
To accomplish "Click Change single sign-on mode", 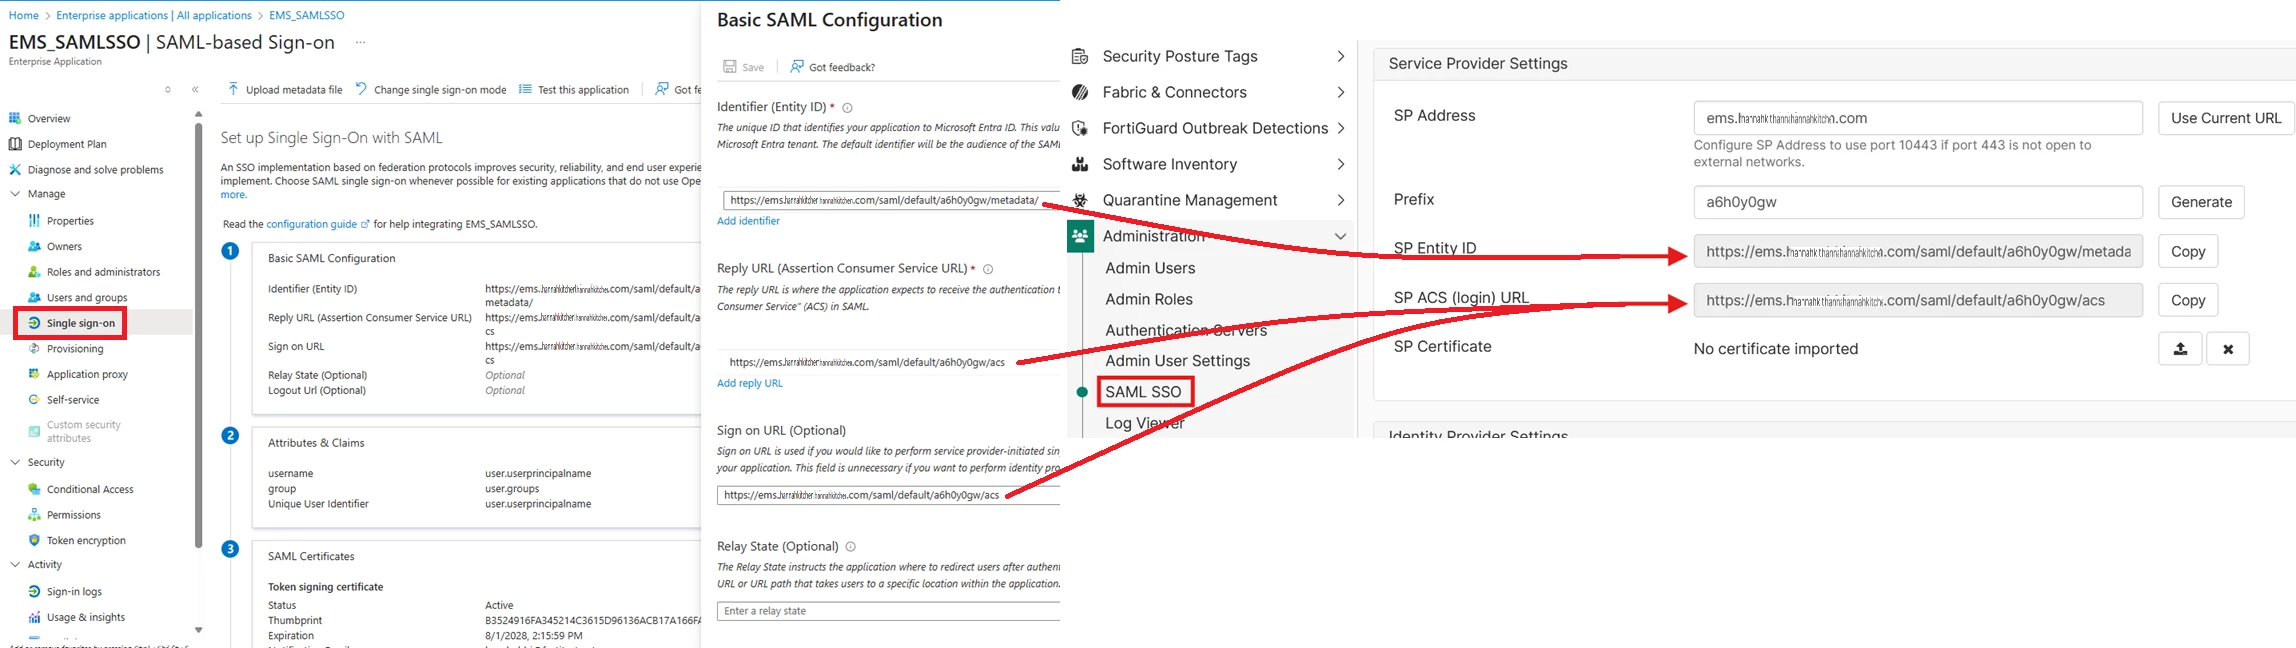I will coord(431,89).
